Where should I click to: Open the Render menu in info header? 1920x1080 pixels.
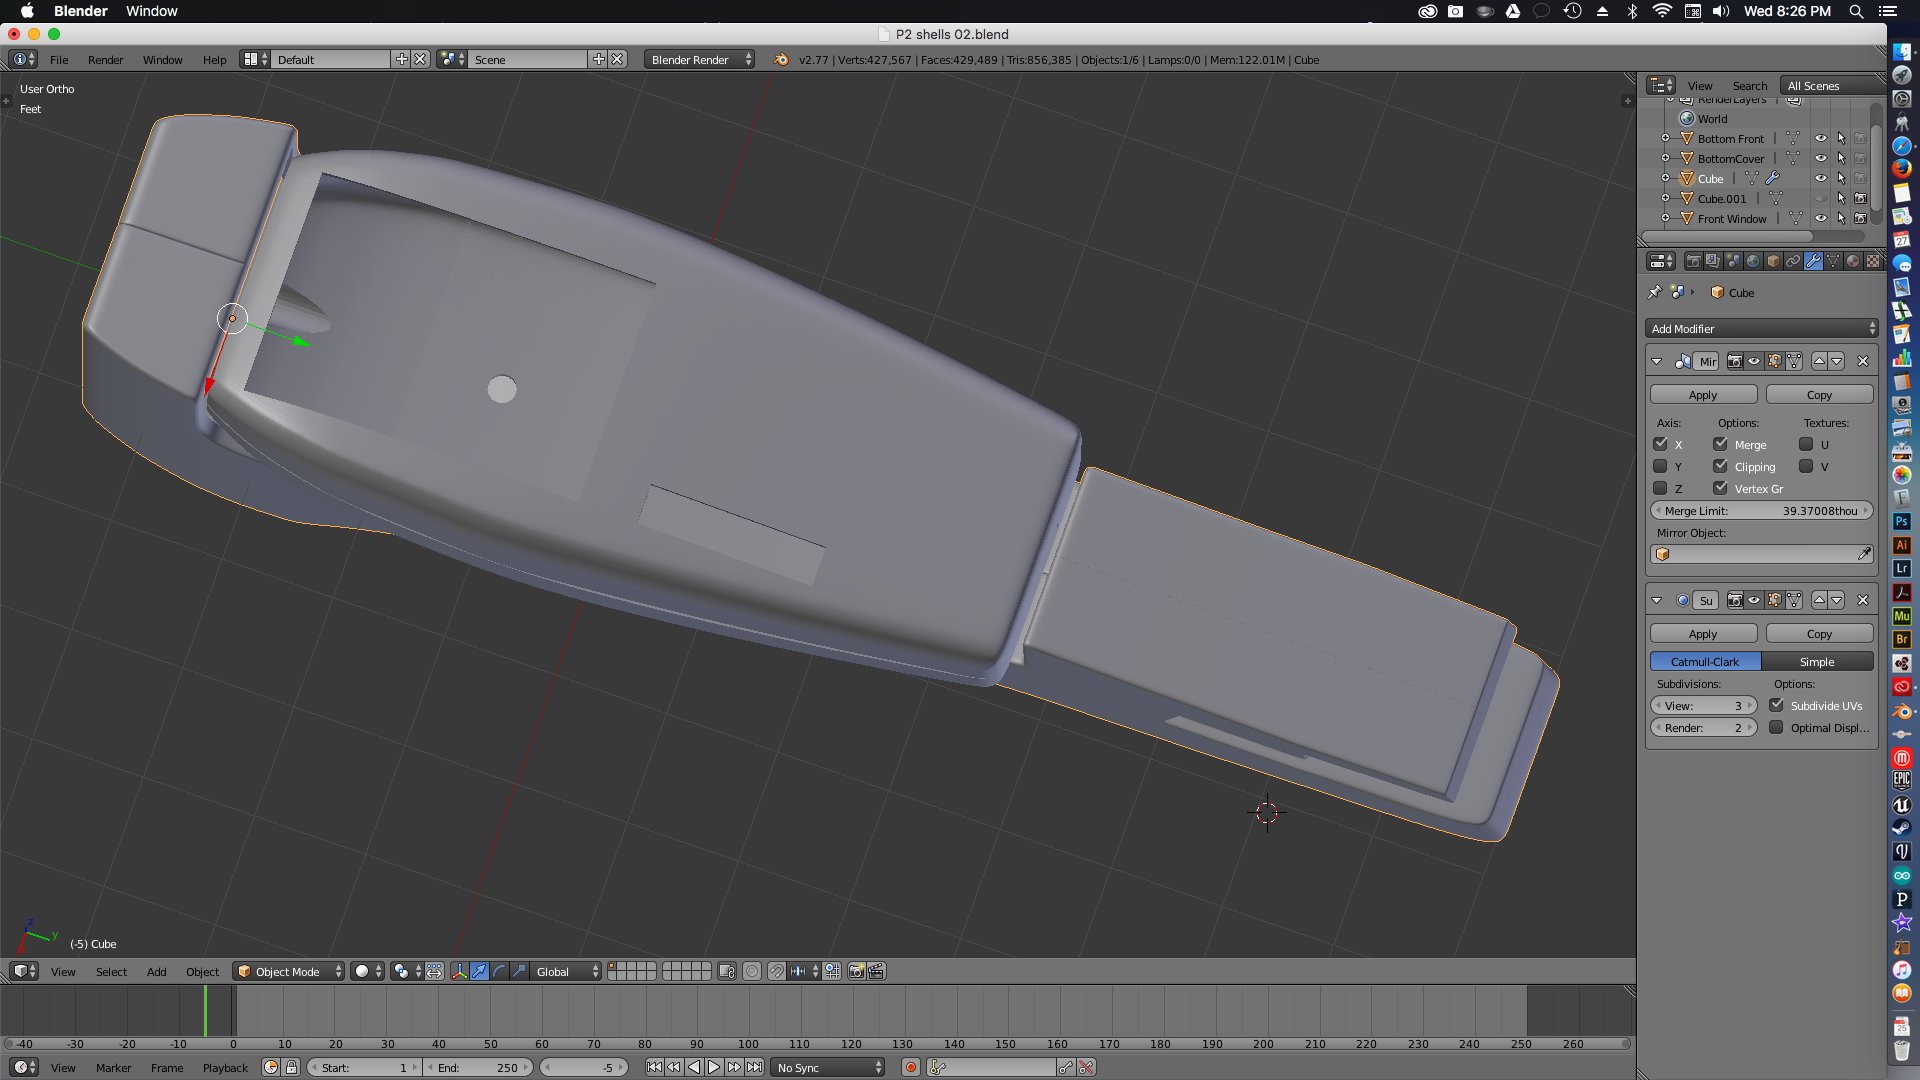pos(105,59)
